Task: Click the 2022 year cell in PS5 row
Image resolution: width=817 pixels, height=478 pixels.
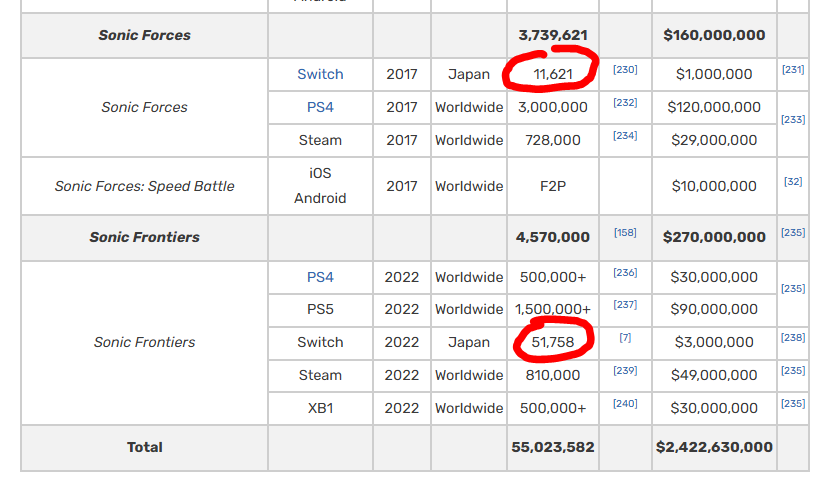Action: point(402,309)
